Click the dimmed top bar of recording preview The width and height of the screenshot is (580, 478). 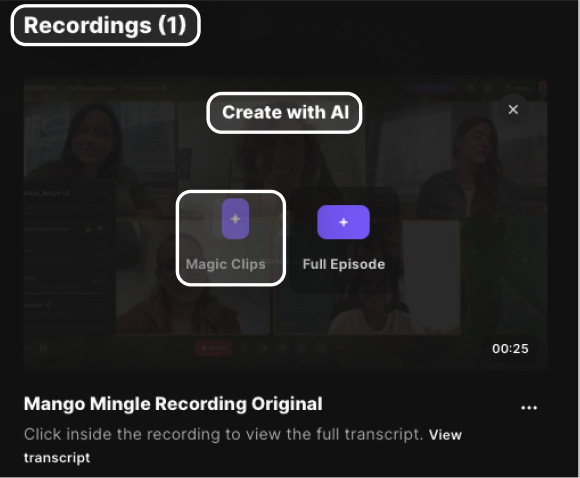285,88
